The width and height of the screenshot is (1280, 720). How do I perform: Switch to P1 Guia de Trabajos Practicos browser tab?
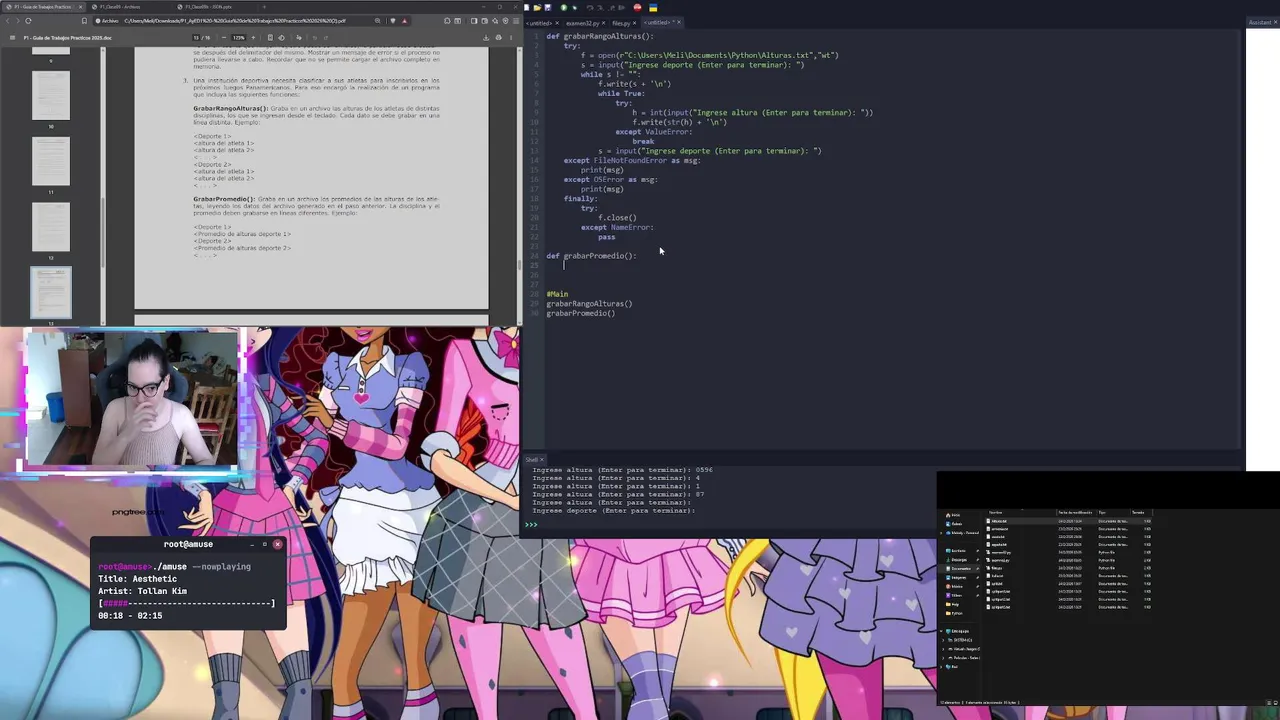(x=45, y=7)
